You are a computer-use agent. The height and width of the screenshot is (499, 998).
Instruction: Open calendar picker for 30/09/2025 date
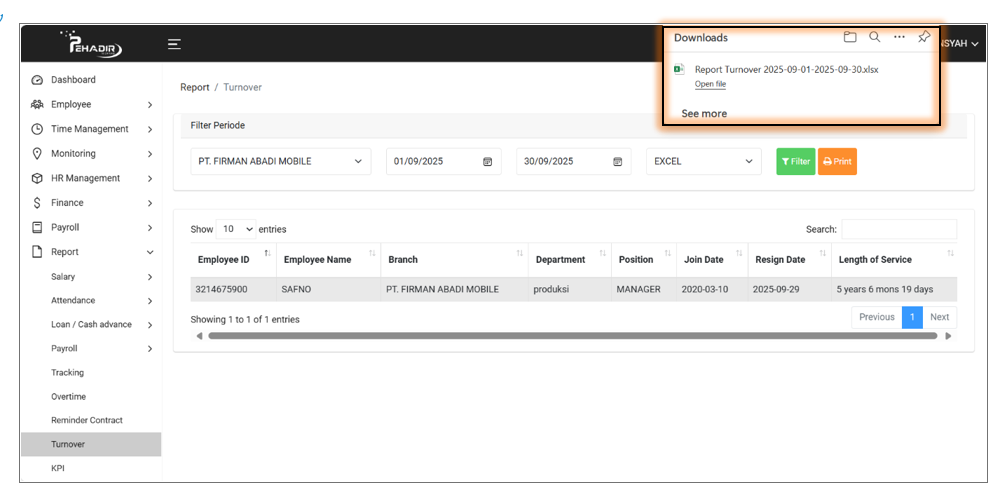click(617, 162)
